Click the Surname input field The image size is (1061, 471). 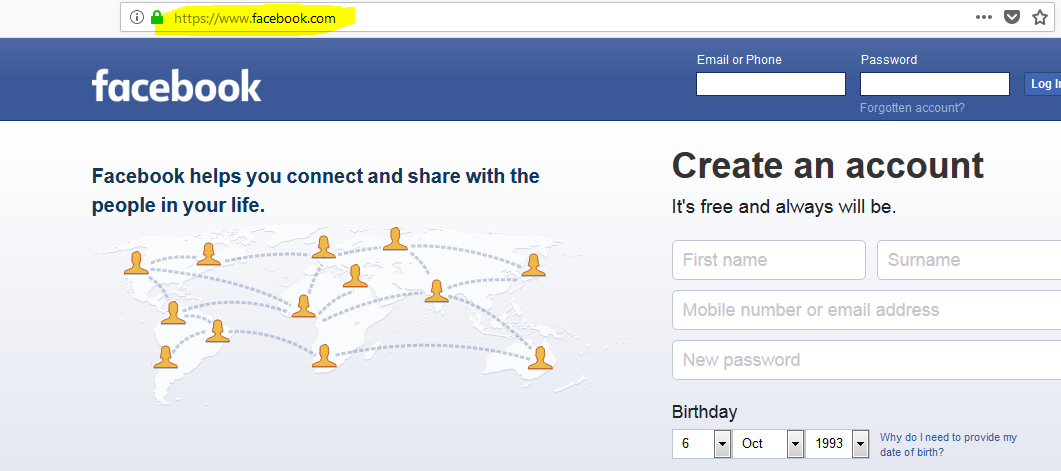pyautogui.click(x=968, y=260)
